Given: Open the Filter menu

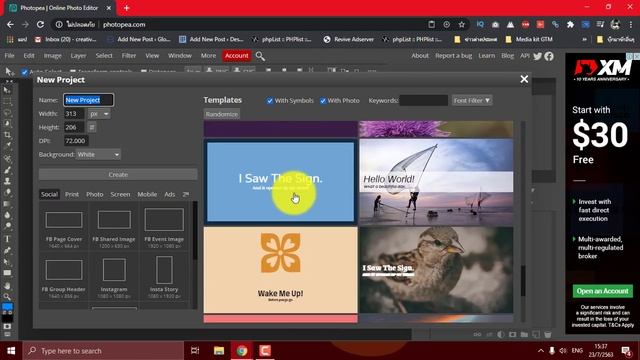Looking at the screenshot, I should click(x=129, y=56).
